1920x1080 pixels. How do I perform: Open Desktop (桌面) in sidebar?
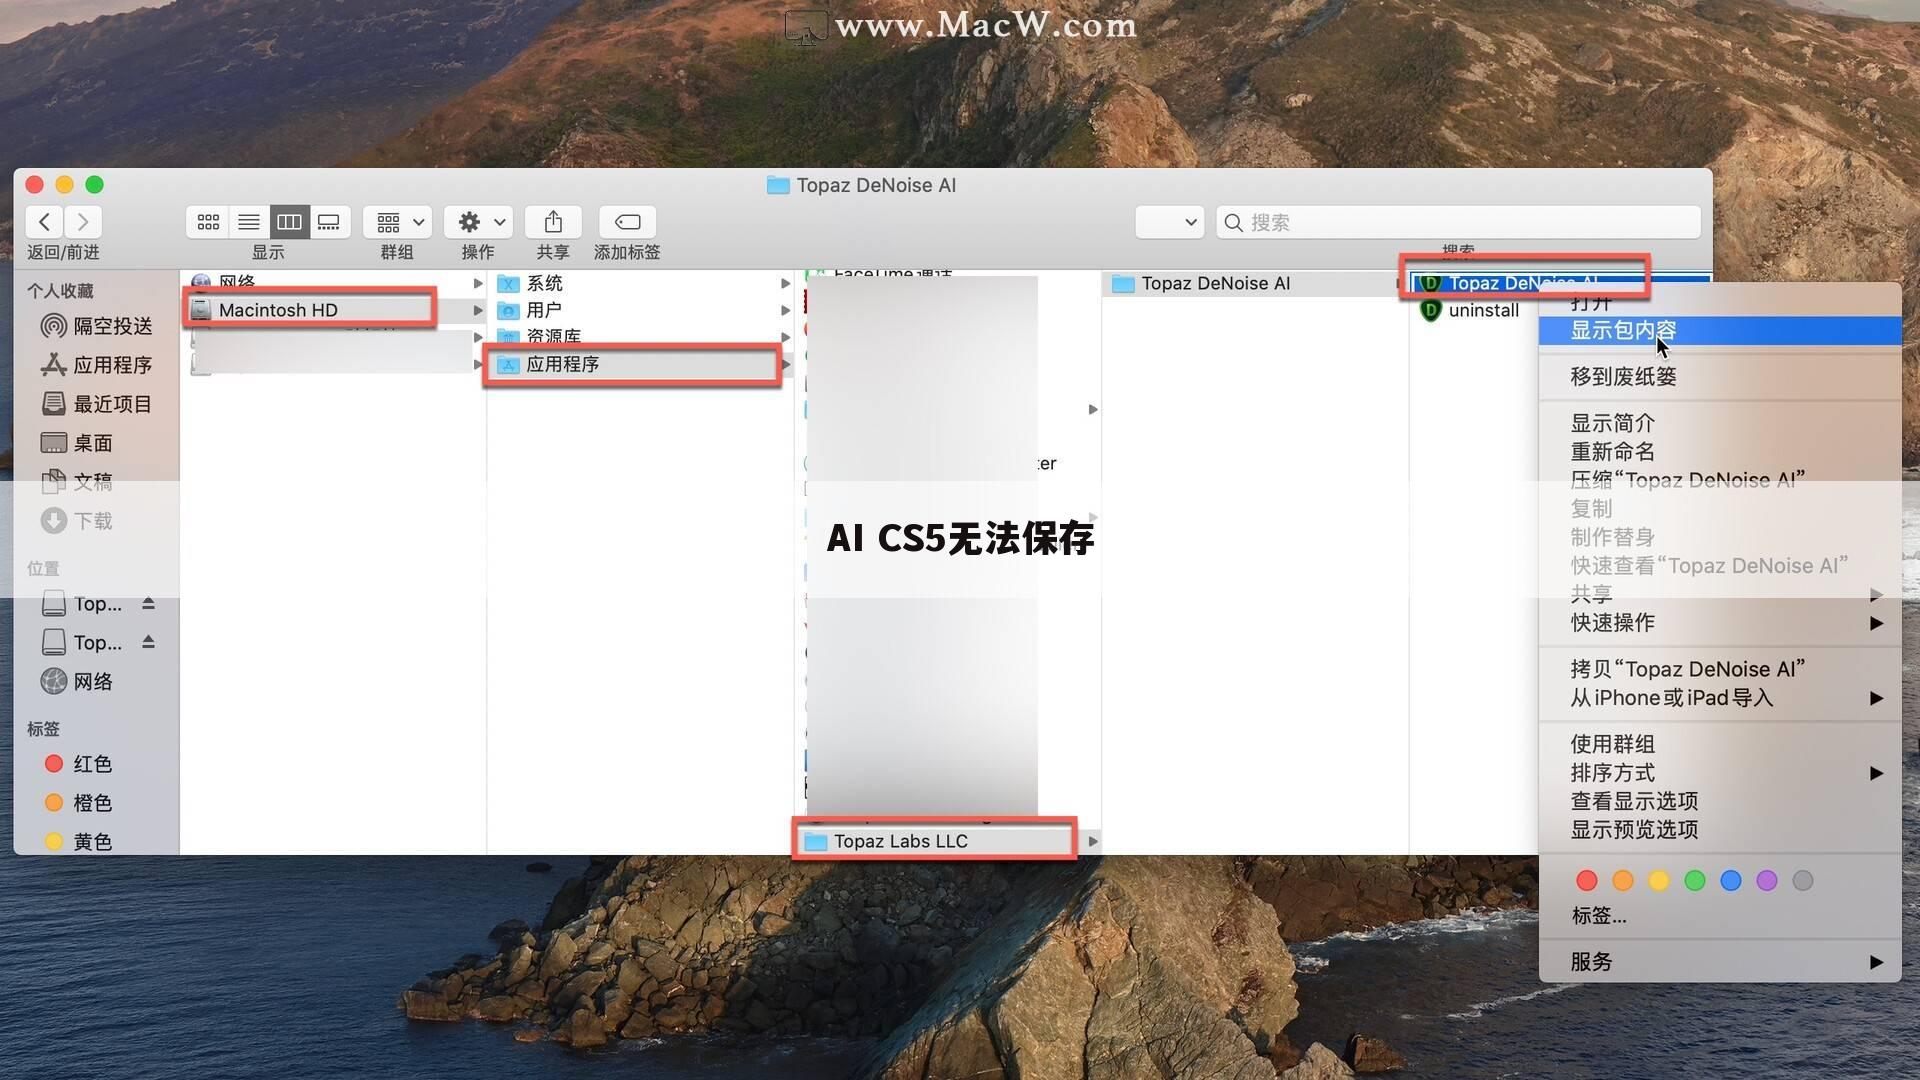point(76,443)
